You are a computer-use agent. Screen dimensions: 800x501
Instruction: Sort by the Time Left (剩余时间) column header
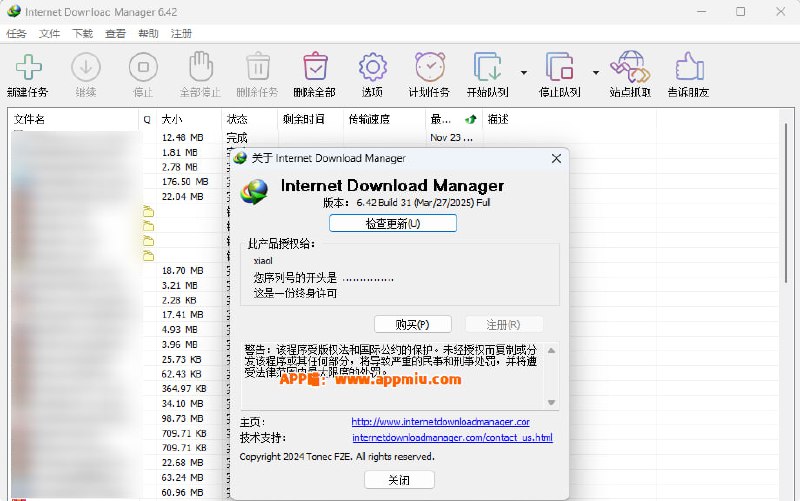point(310,119)
